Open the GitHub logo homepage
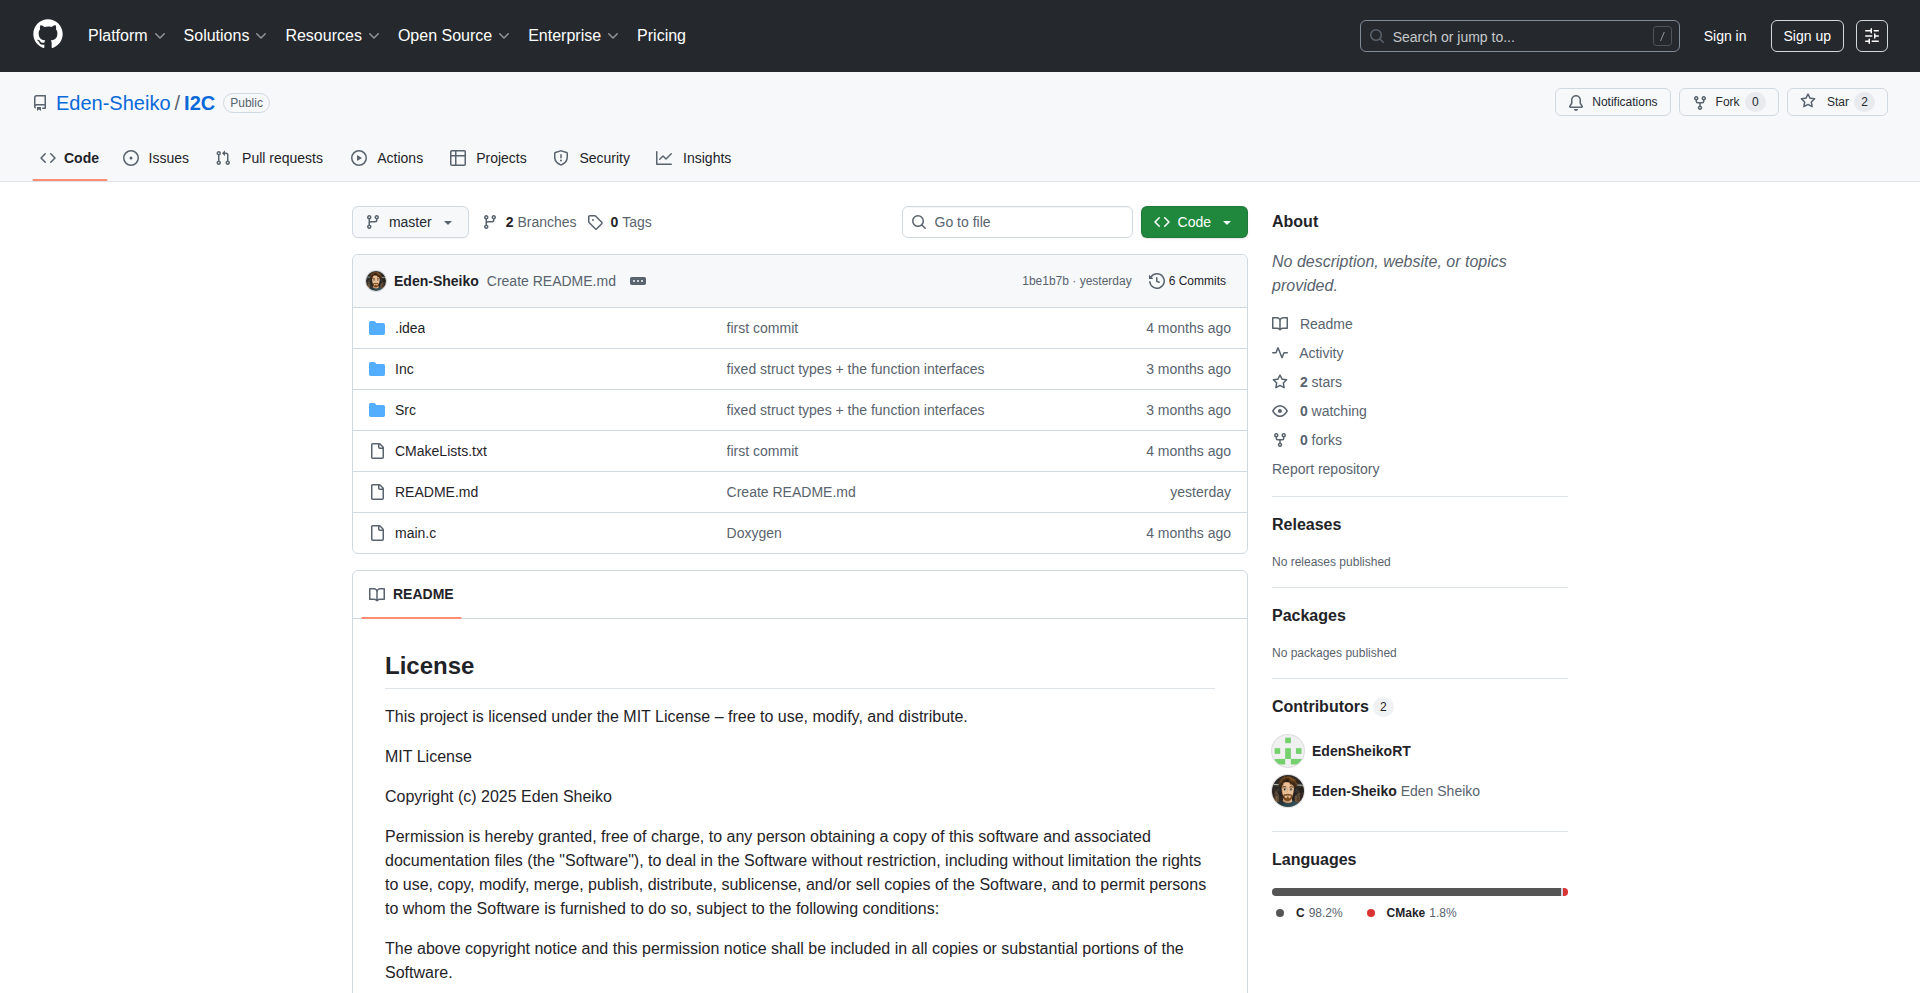This screenshot has width=1920, height=993. [48, 35]
